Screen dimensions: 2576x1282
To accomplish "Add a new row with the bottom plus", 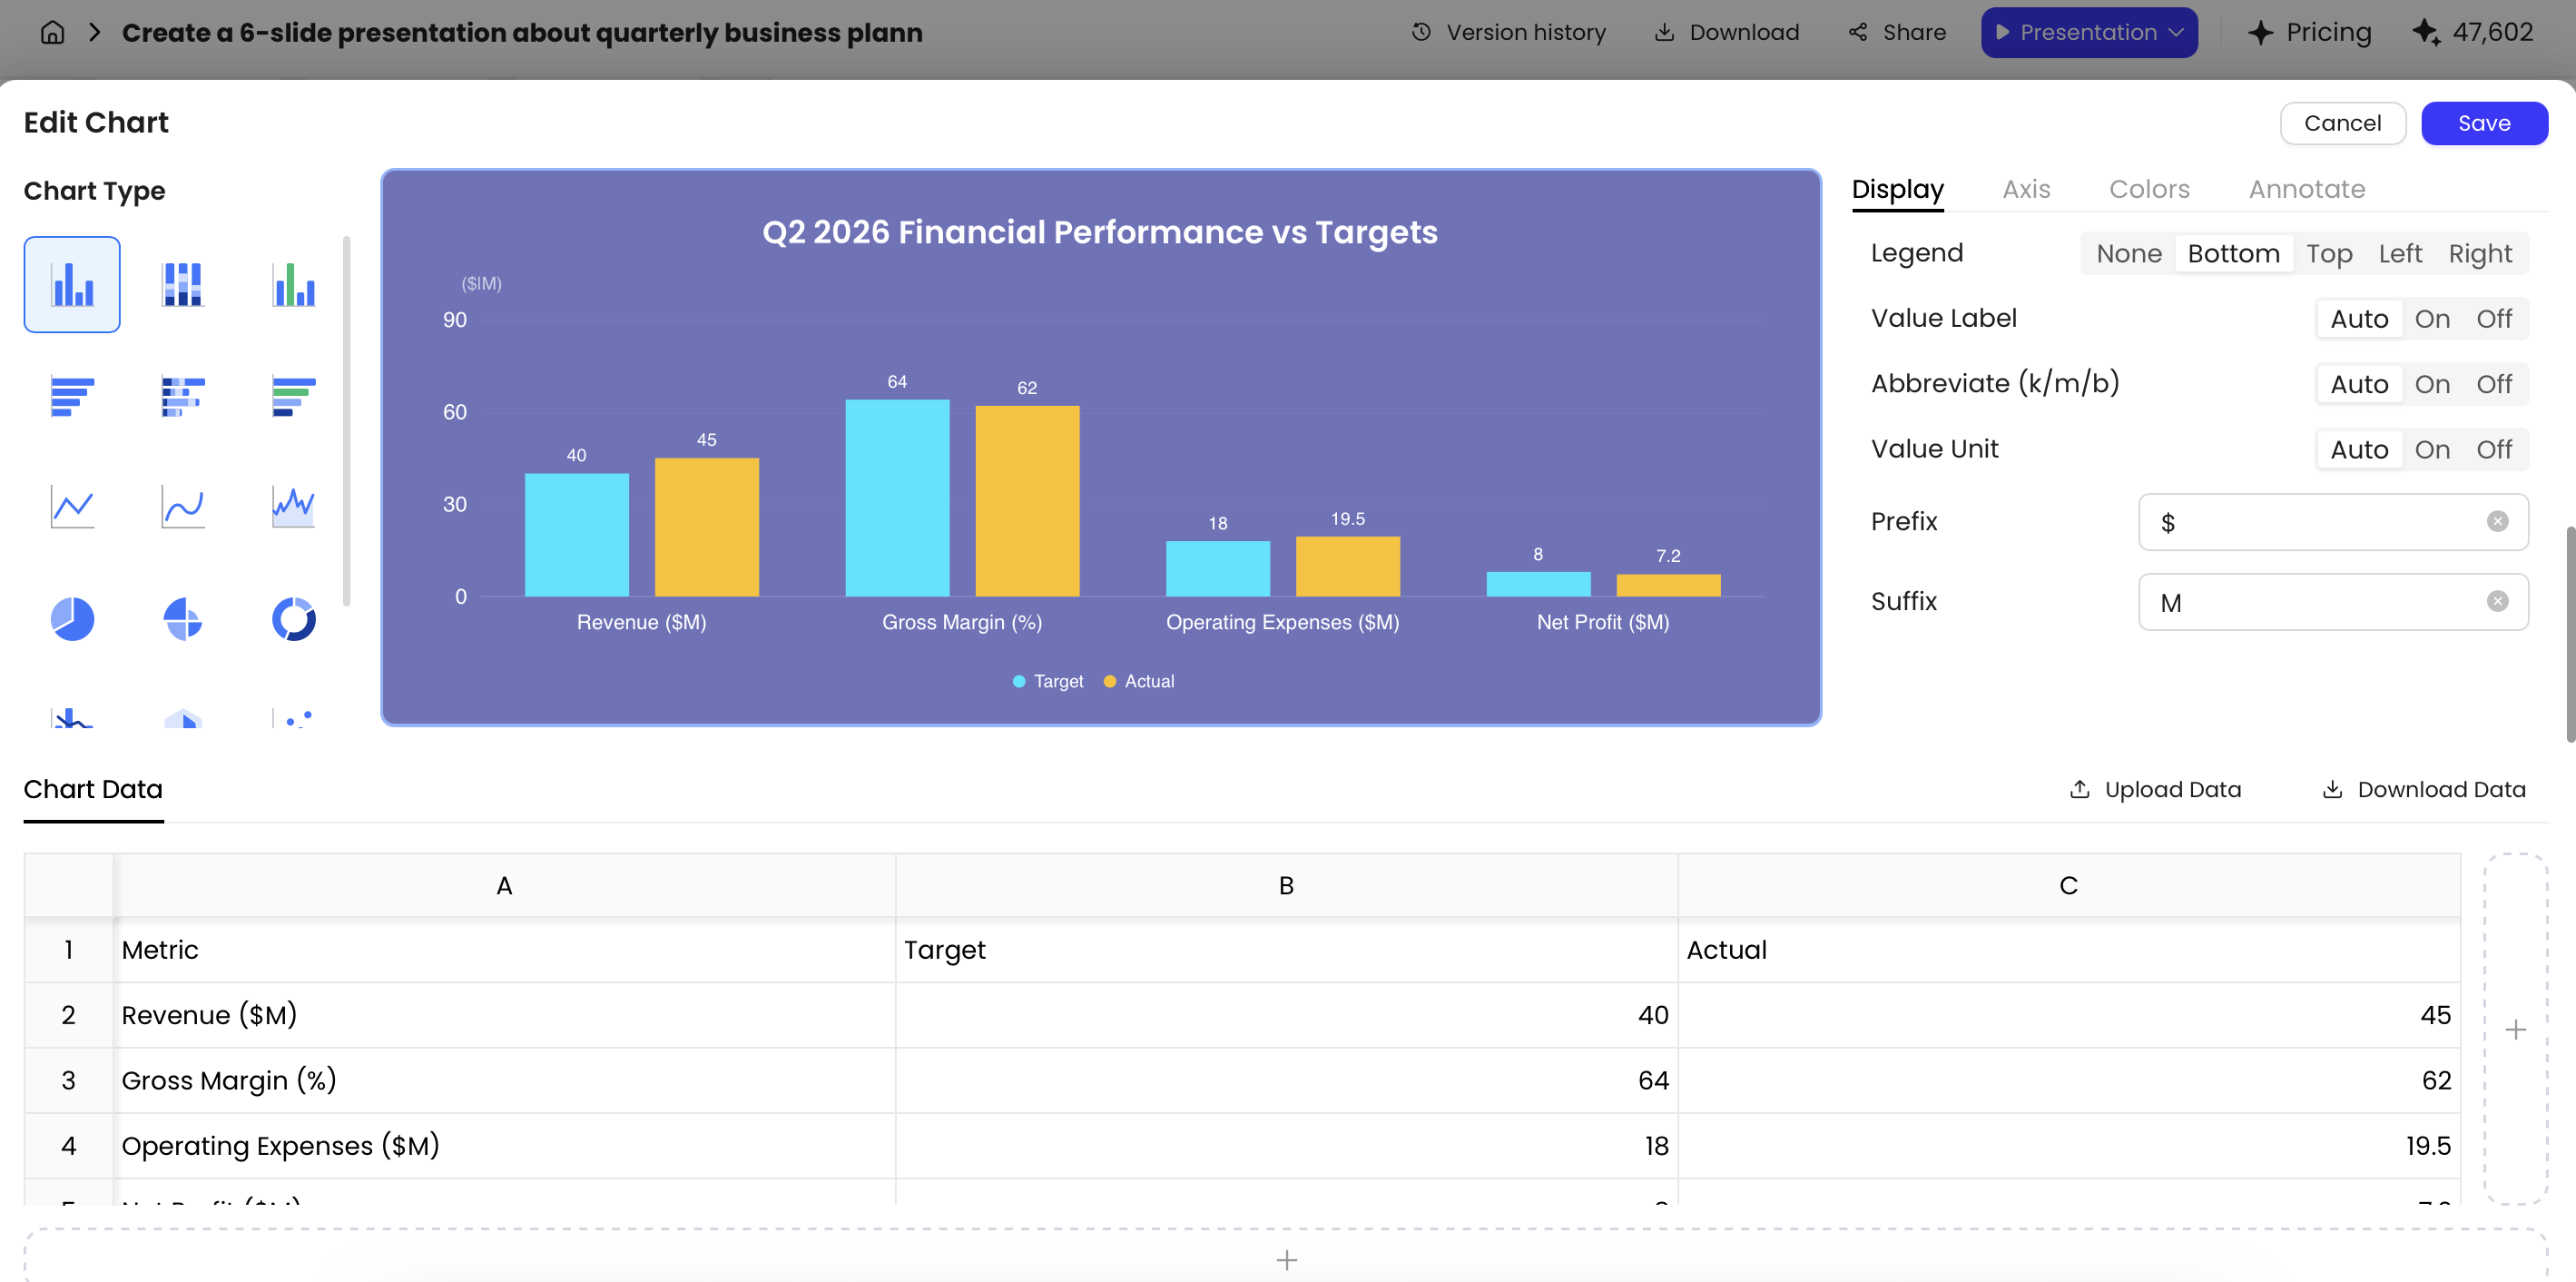I will 1286,1260.
